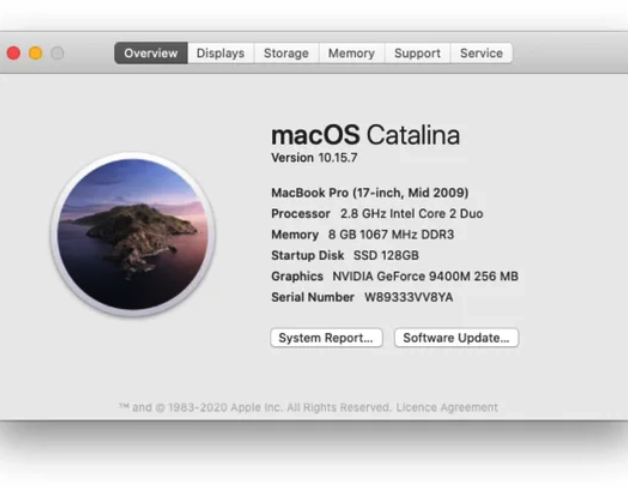This screenshot has height=497, width=628.
Task: Close the window with red button
Action: pyautogui.click(x=14, y=53)
